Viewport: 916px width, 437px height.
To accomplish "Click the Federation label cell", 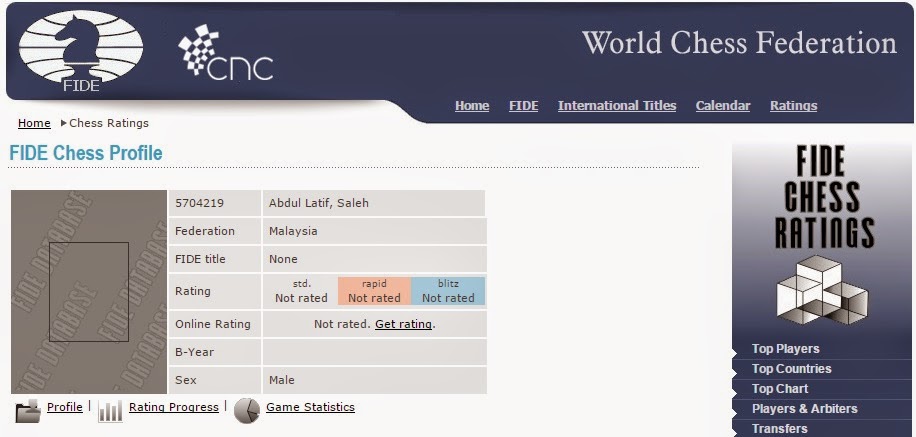I will [x=214, y=231].
